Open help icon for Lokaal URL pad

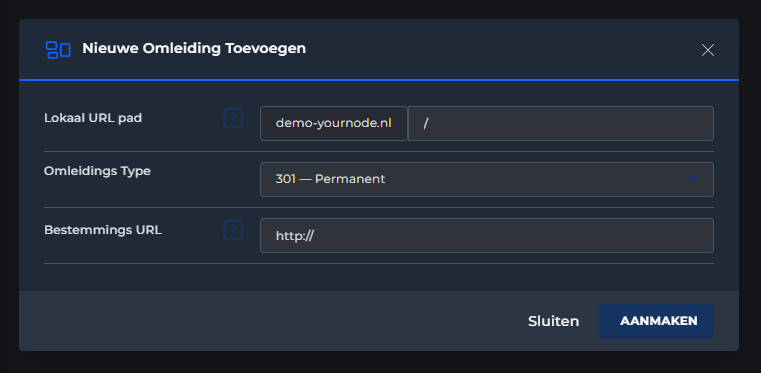click(x=233, y=118)
